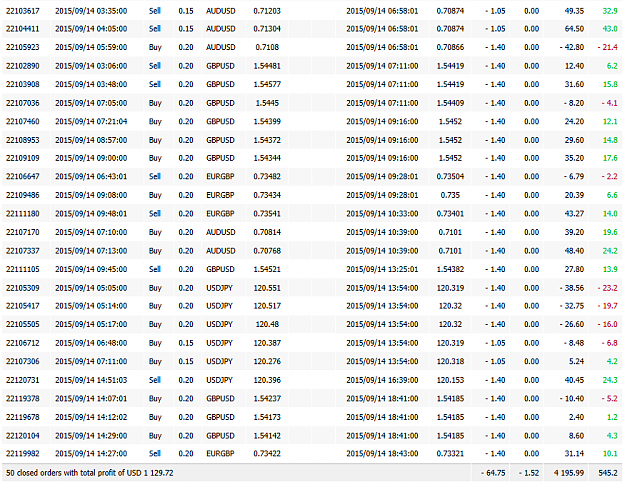This screenshot has height=487, width=625.
Task: Click order ticket 22119678
Action: [23, 417]
